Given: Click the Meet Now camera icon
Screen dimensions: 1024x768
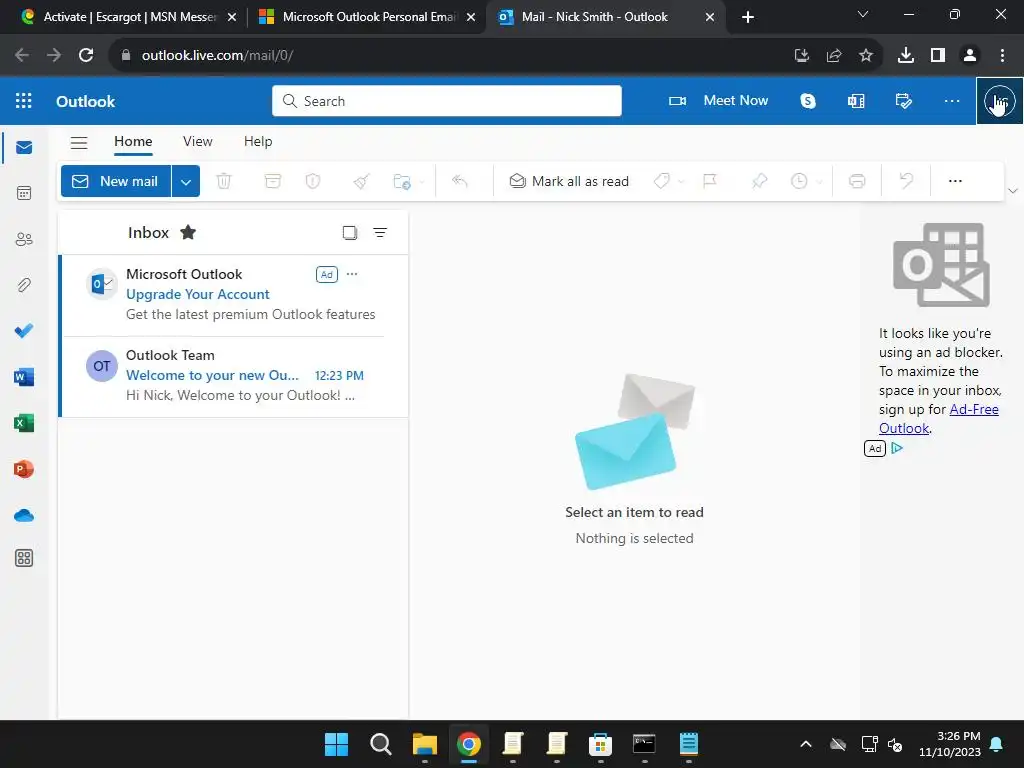Looking at the screenshot, I should click(x=677, y=101).
